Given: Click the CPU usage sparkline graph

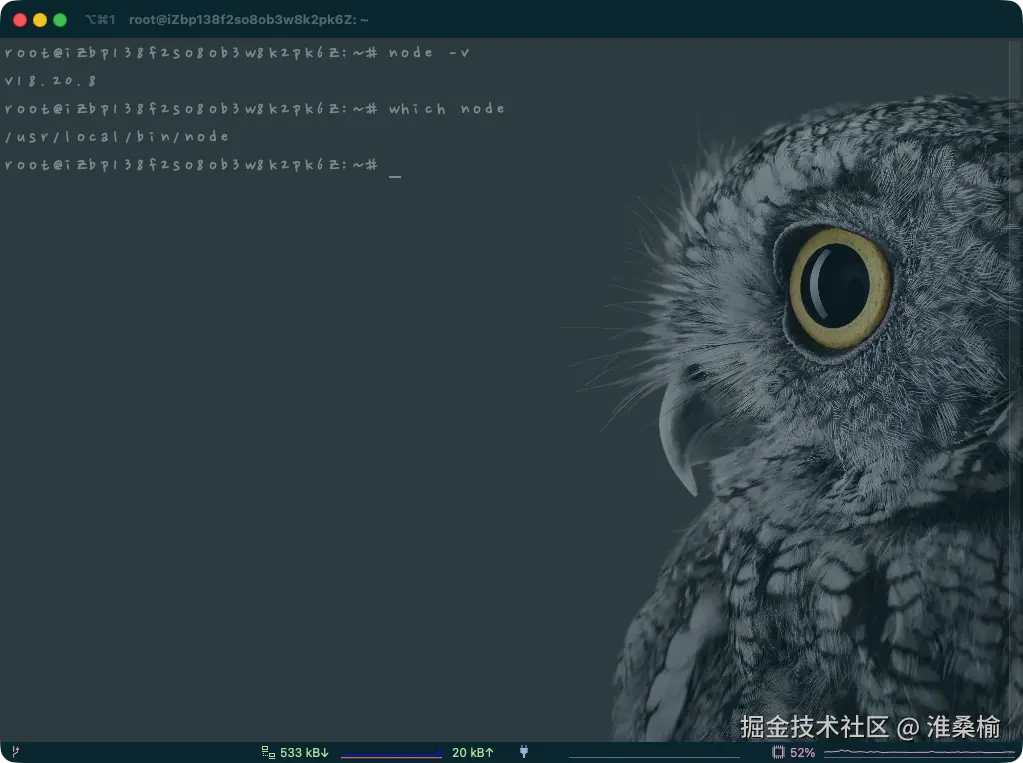Looking at the screenshot, I should click(x=919, y=753).
